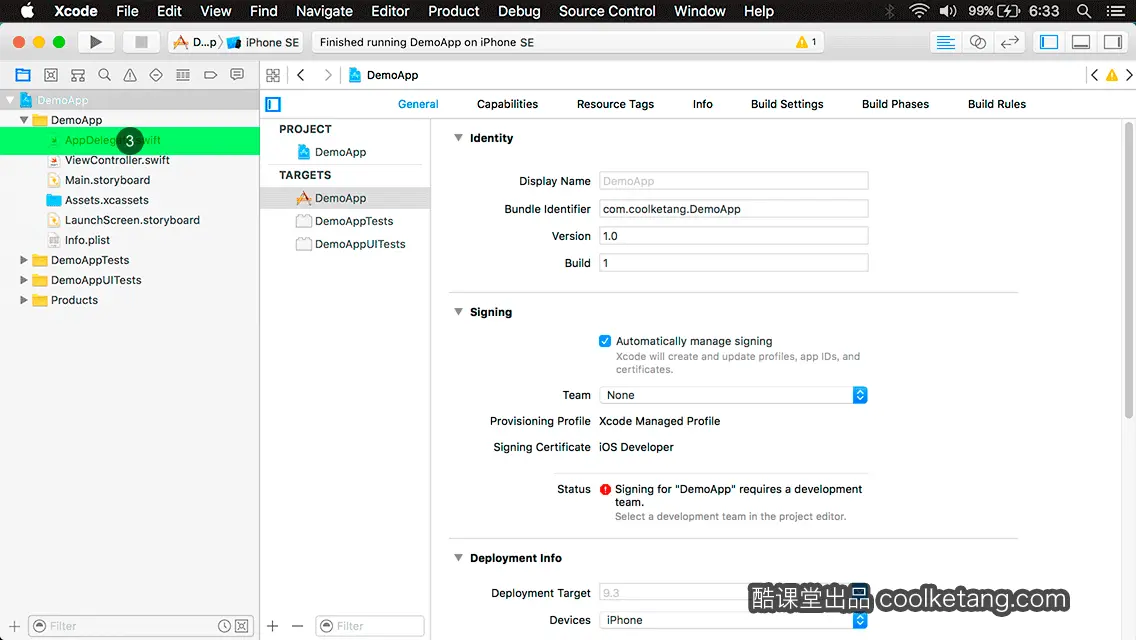Switch to Build Rules tab
The image size is (1136, 640).
997,104
